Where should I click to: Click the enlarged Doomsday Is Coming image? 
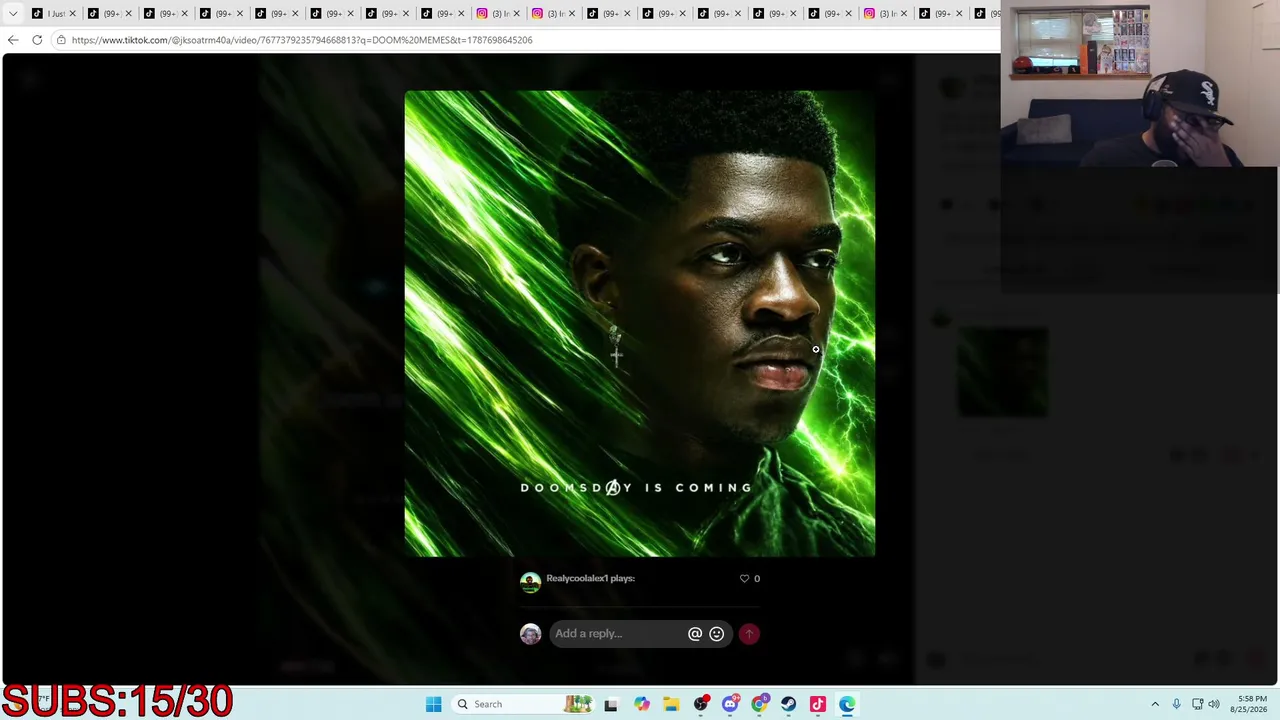pos(640,323)
